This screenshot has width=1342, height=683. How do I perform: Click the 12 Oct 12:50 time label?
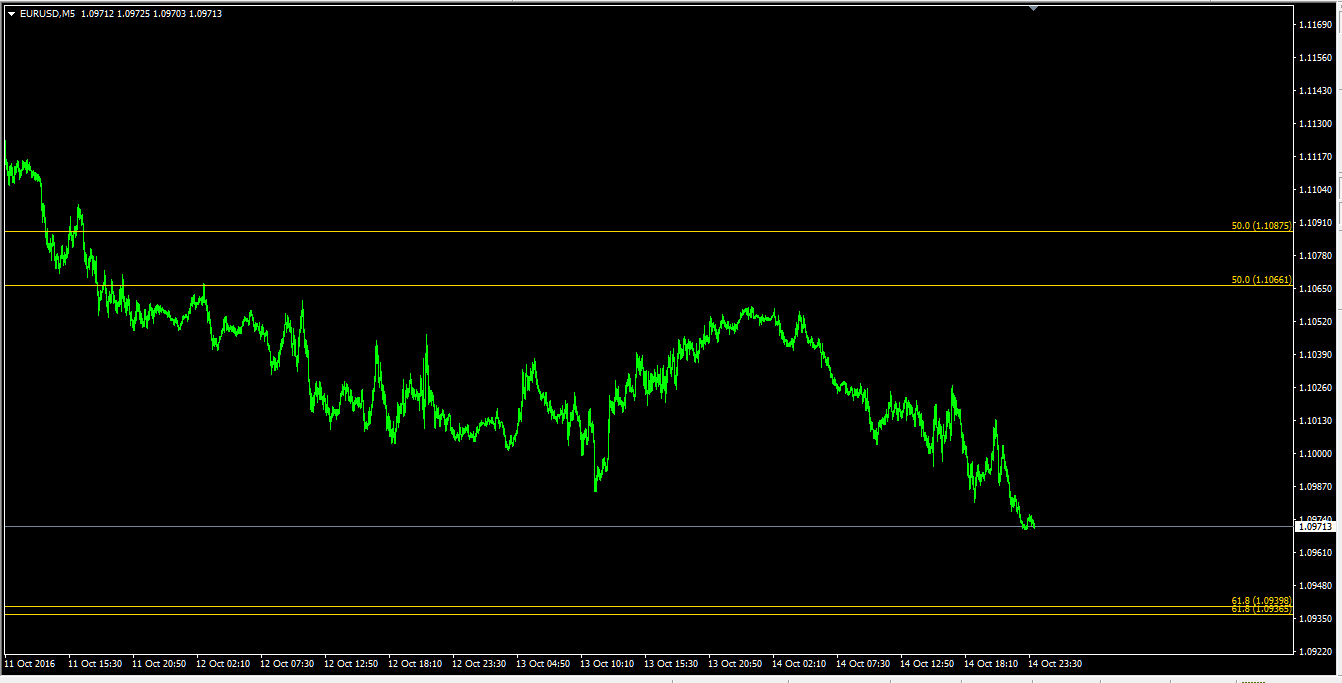pos(351,663)
